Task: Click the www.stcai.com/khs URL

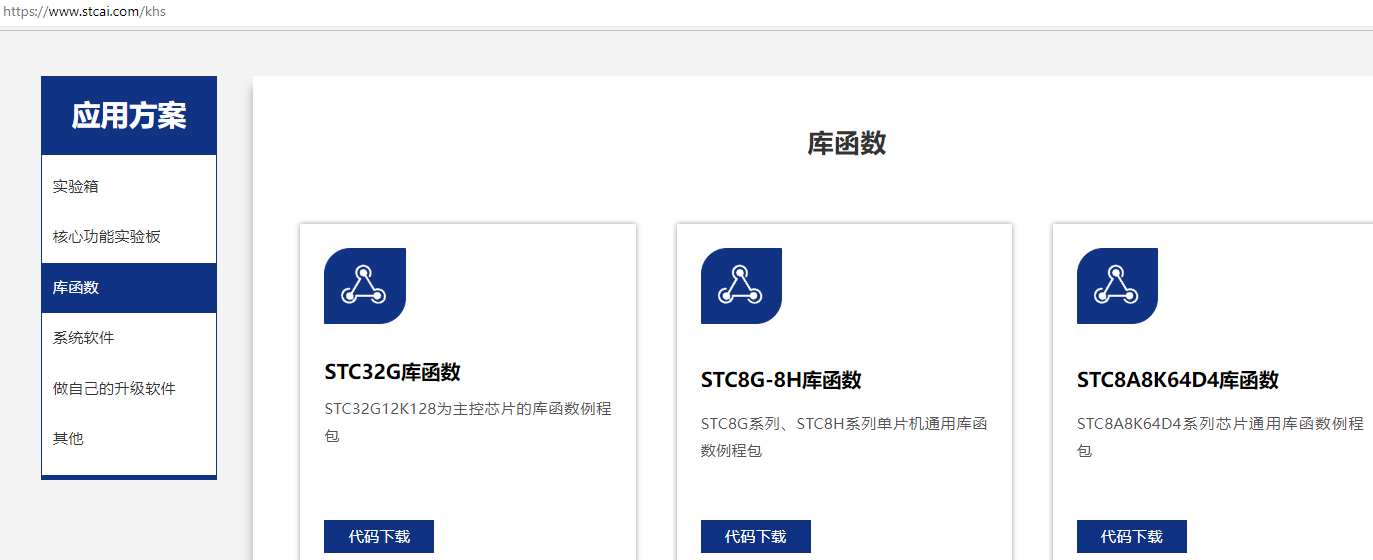Action: (83, 12)
